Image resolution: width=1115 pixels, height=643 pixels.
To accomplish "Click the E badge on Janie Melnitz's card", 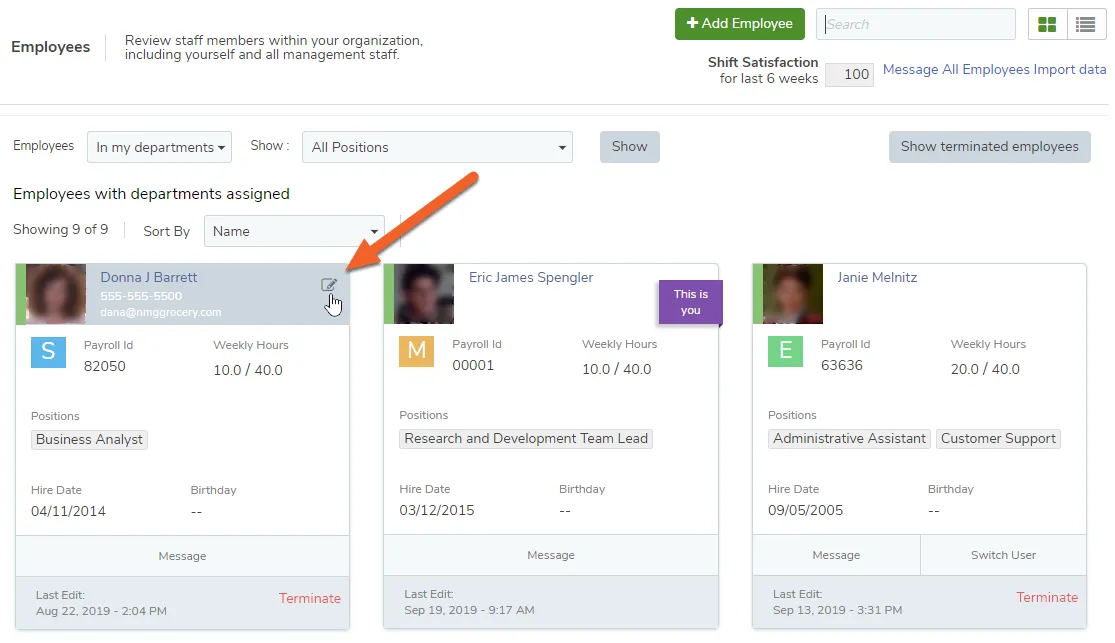I will point(785,350).
